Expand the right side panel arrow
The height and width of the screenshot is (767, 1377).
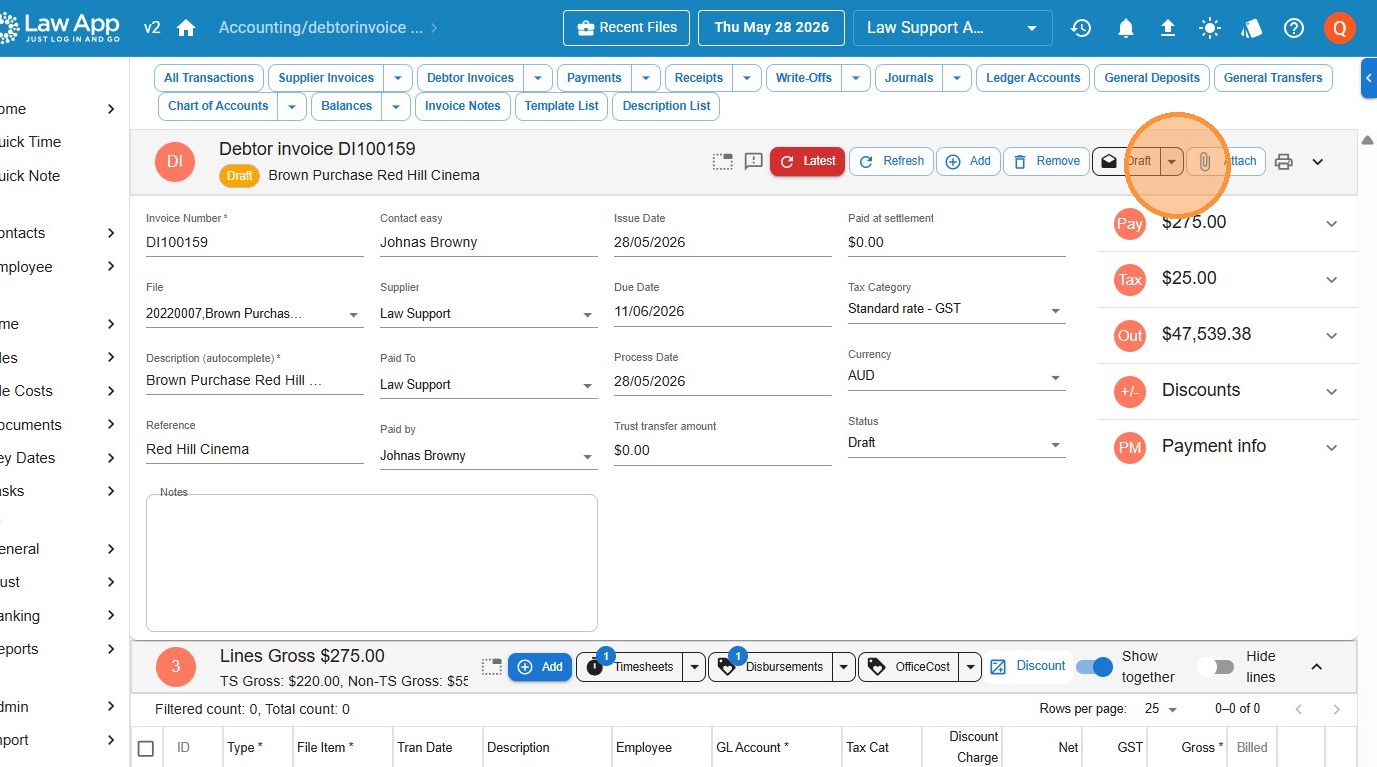coord(1369,78)
